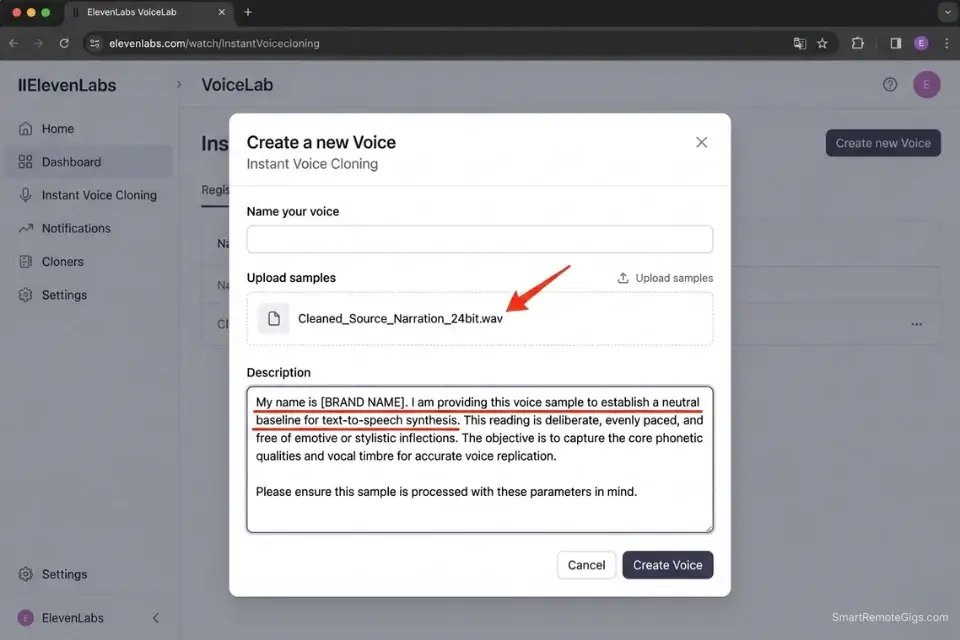The image size is (960, 640).
Task: Click the site info icon in address bar
Action: tap(94, 43)
